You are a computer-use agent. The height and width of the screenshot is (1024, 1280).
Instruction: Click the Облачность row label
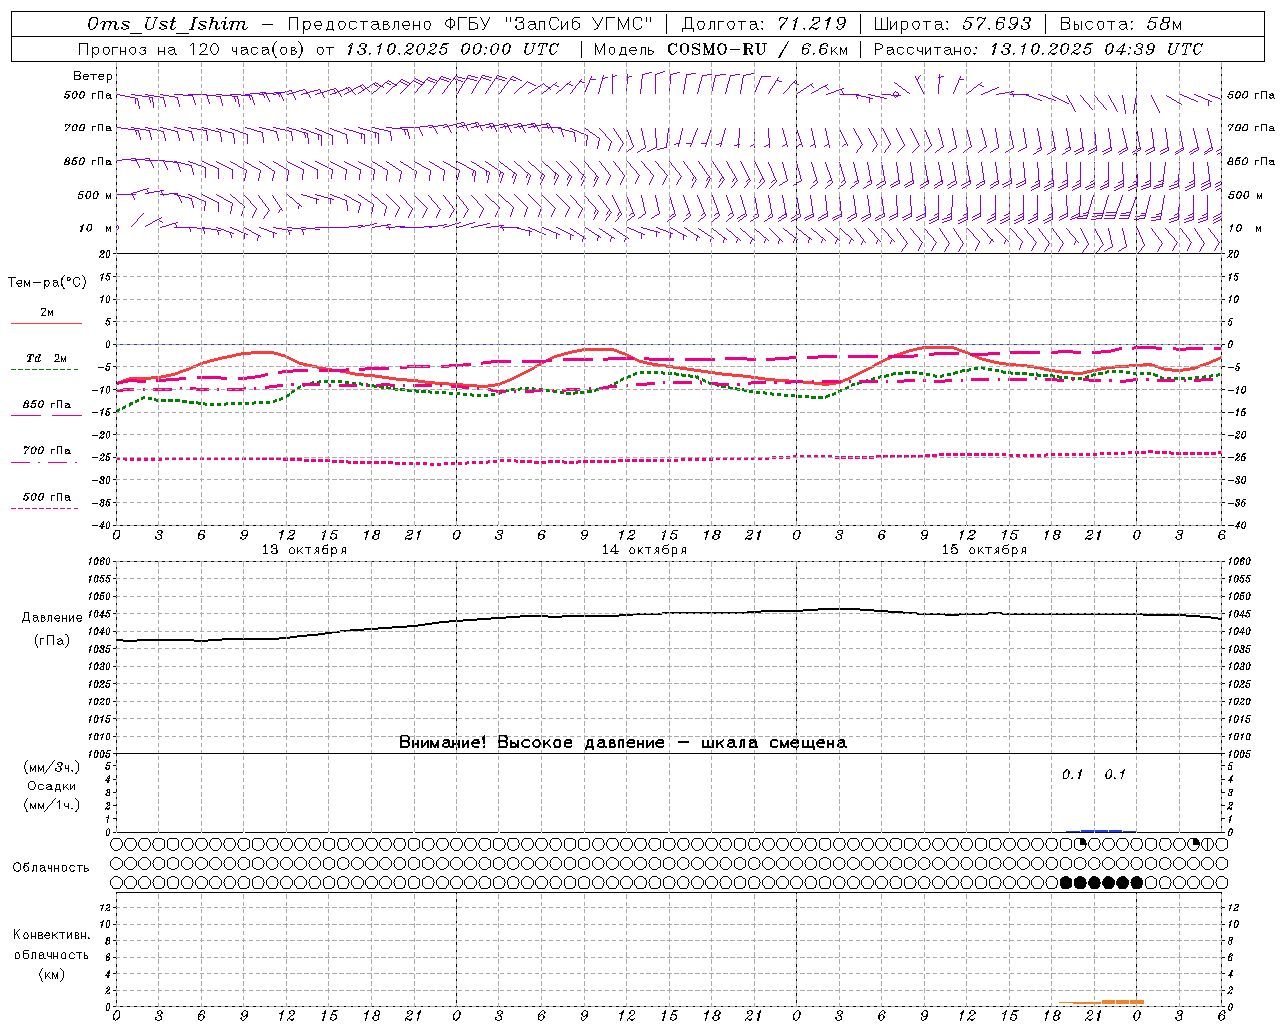[x=51, y=867]
